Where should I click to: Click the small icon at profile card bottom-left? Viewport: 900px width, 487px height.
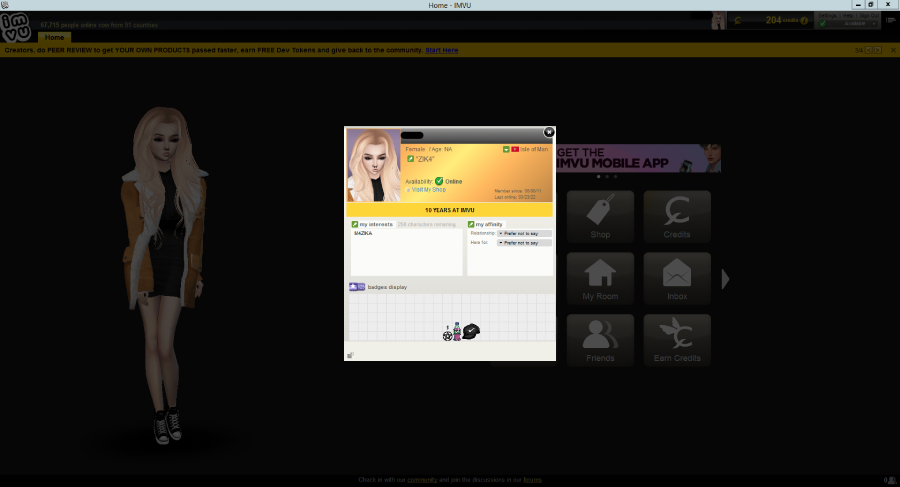[x=350, y=355]
